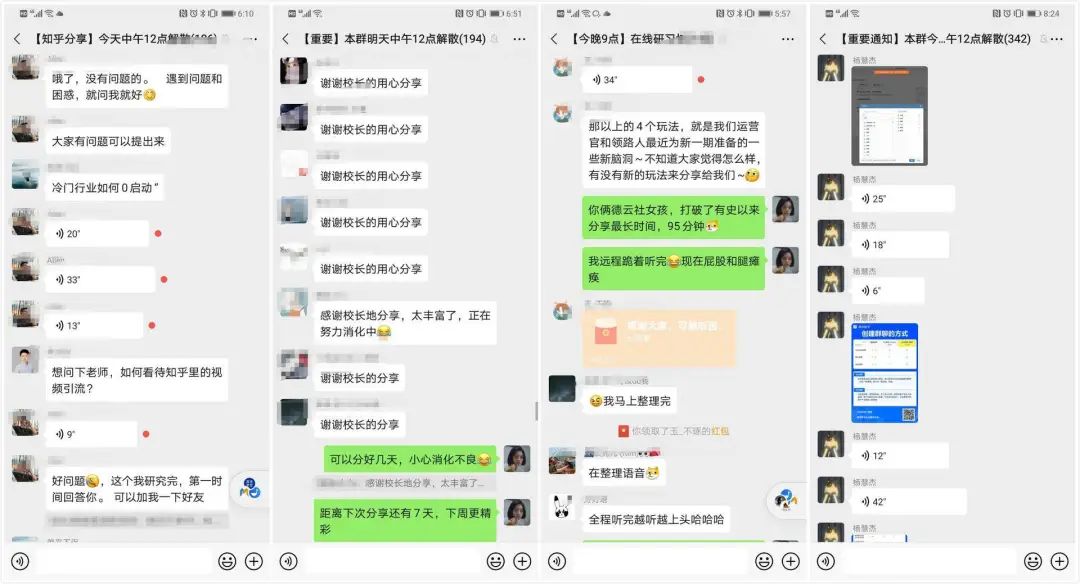Open the blue 创建群聊的方式 image
The height and width of the screenshot is (584, 1080).
tap(884, 373)
